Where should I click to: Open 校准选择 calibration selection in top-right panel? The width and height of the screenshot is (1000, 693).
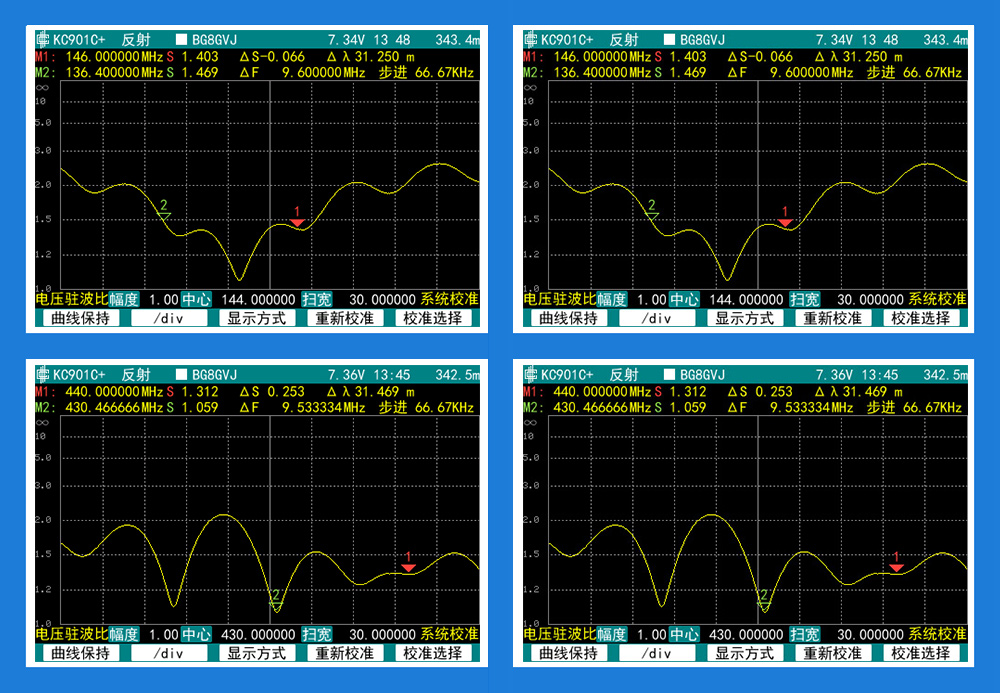coord(920,318)
